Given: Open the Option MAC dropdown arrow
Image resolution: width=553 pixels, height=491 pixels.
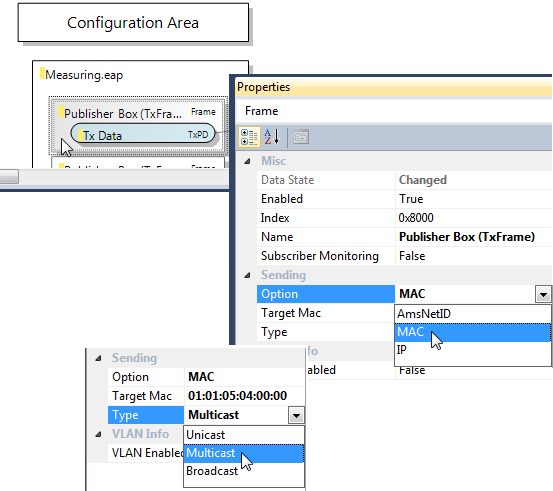Looking at the screenshot, I should tap(543, 294).
